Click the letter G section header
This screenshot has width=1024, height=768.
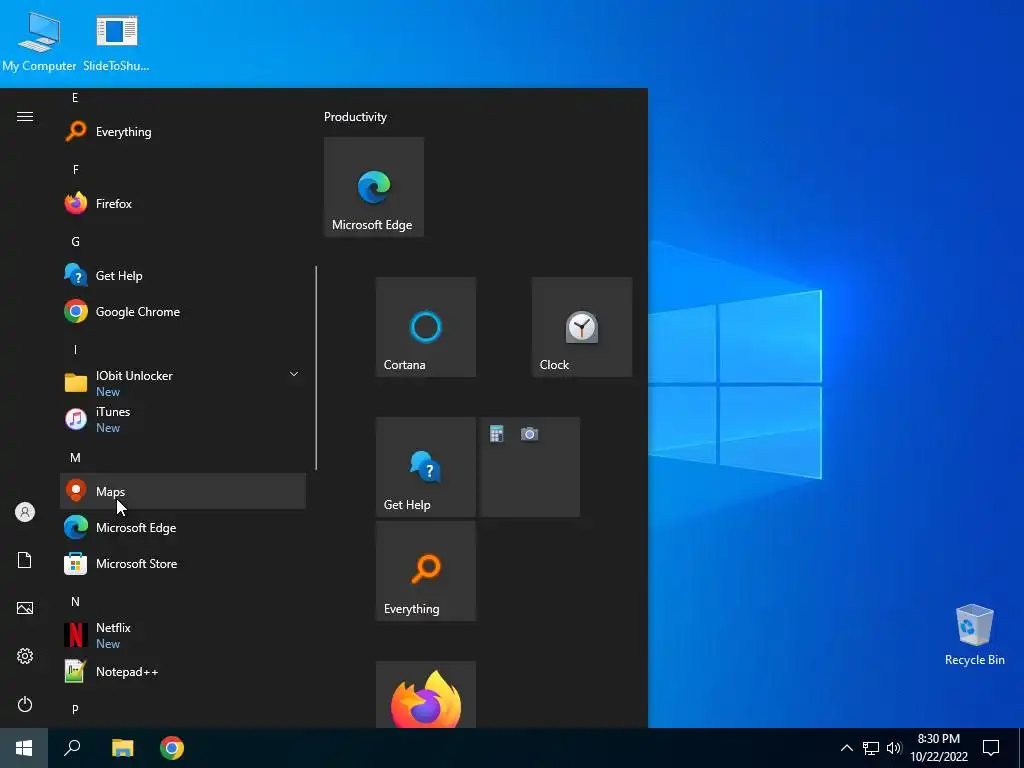pyautogui.click(x=75, y=242)
